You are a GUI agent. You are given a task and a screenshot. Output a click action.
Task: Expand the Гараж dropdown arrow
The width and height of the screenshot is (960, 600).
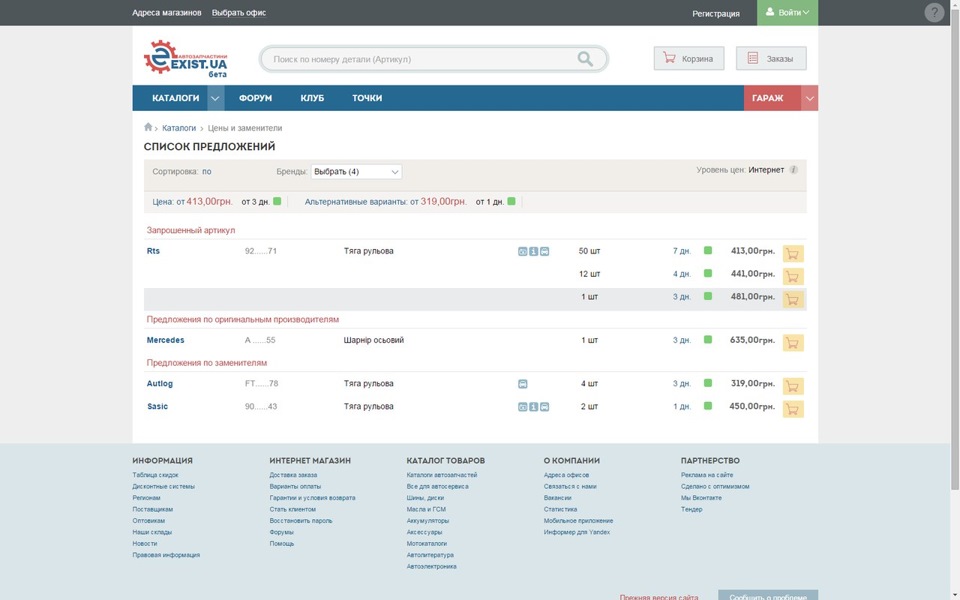point(809,98)
